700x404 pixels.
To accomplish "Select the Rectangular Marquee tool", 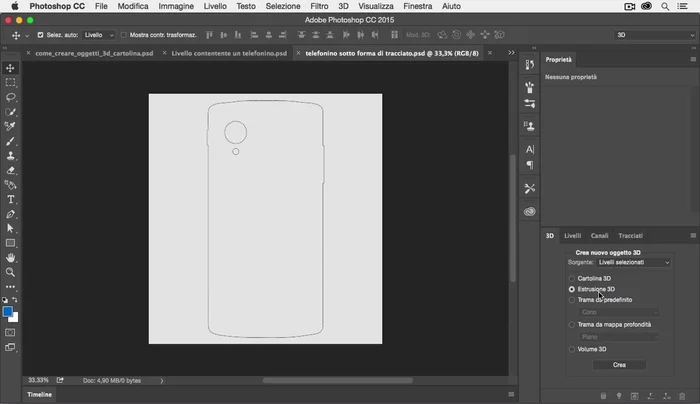I will 11,83.
